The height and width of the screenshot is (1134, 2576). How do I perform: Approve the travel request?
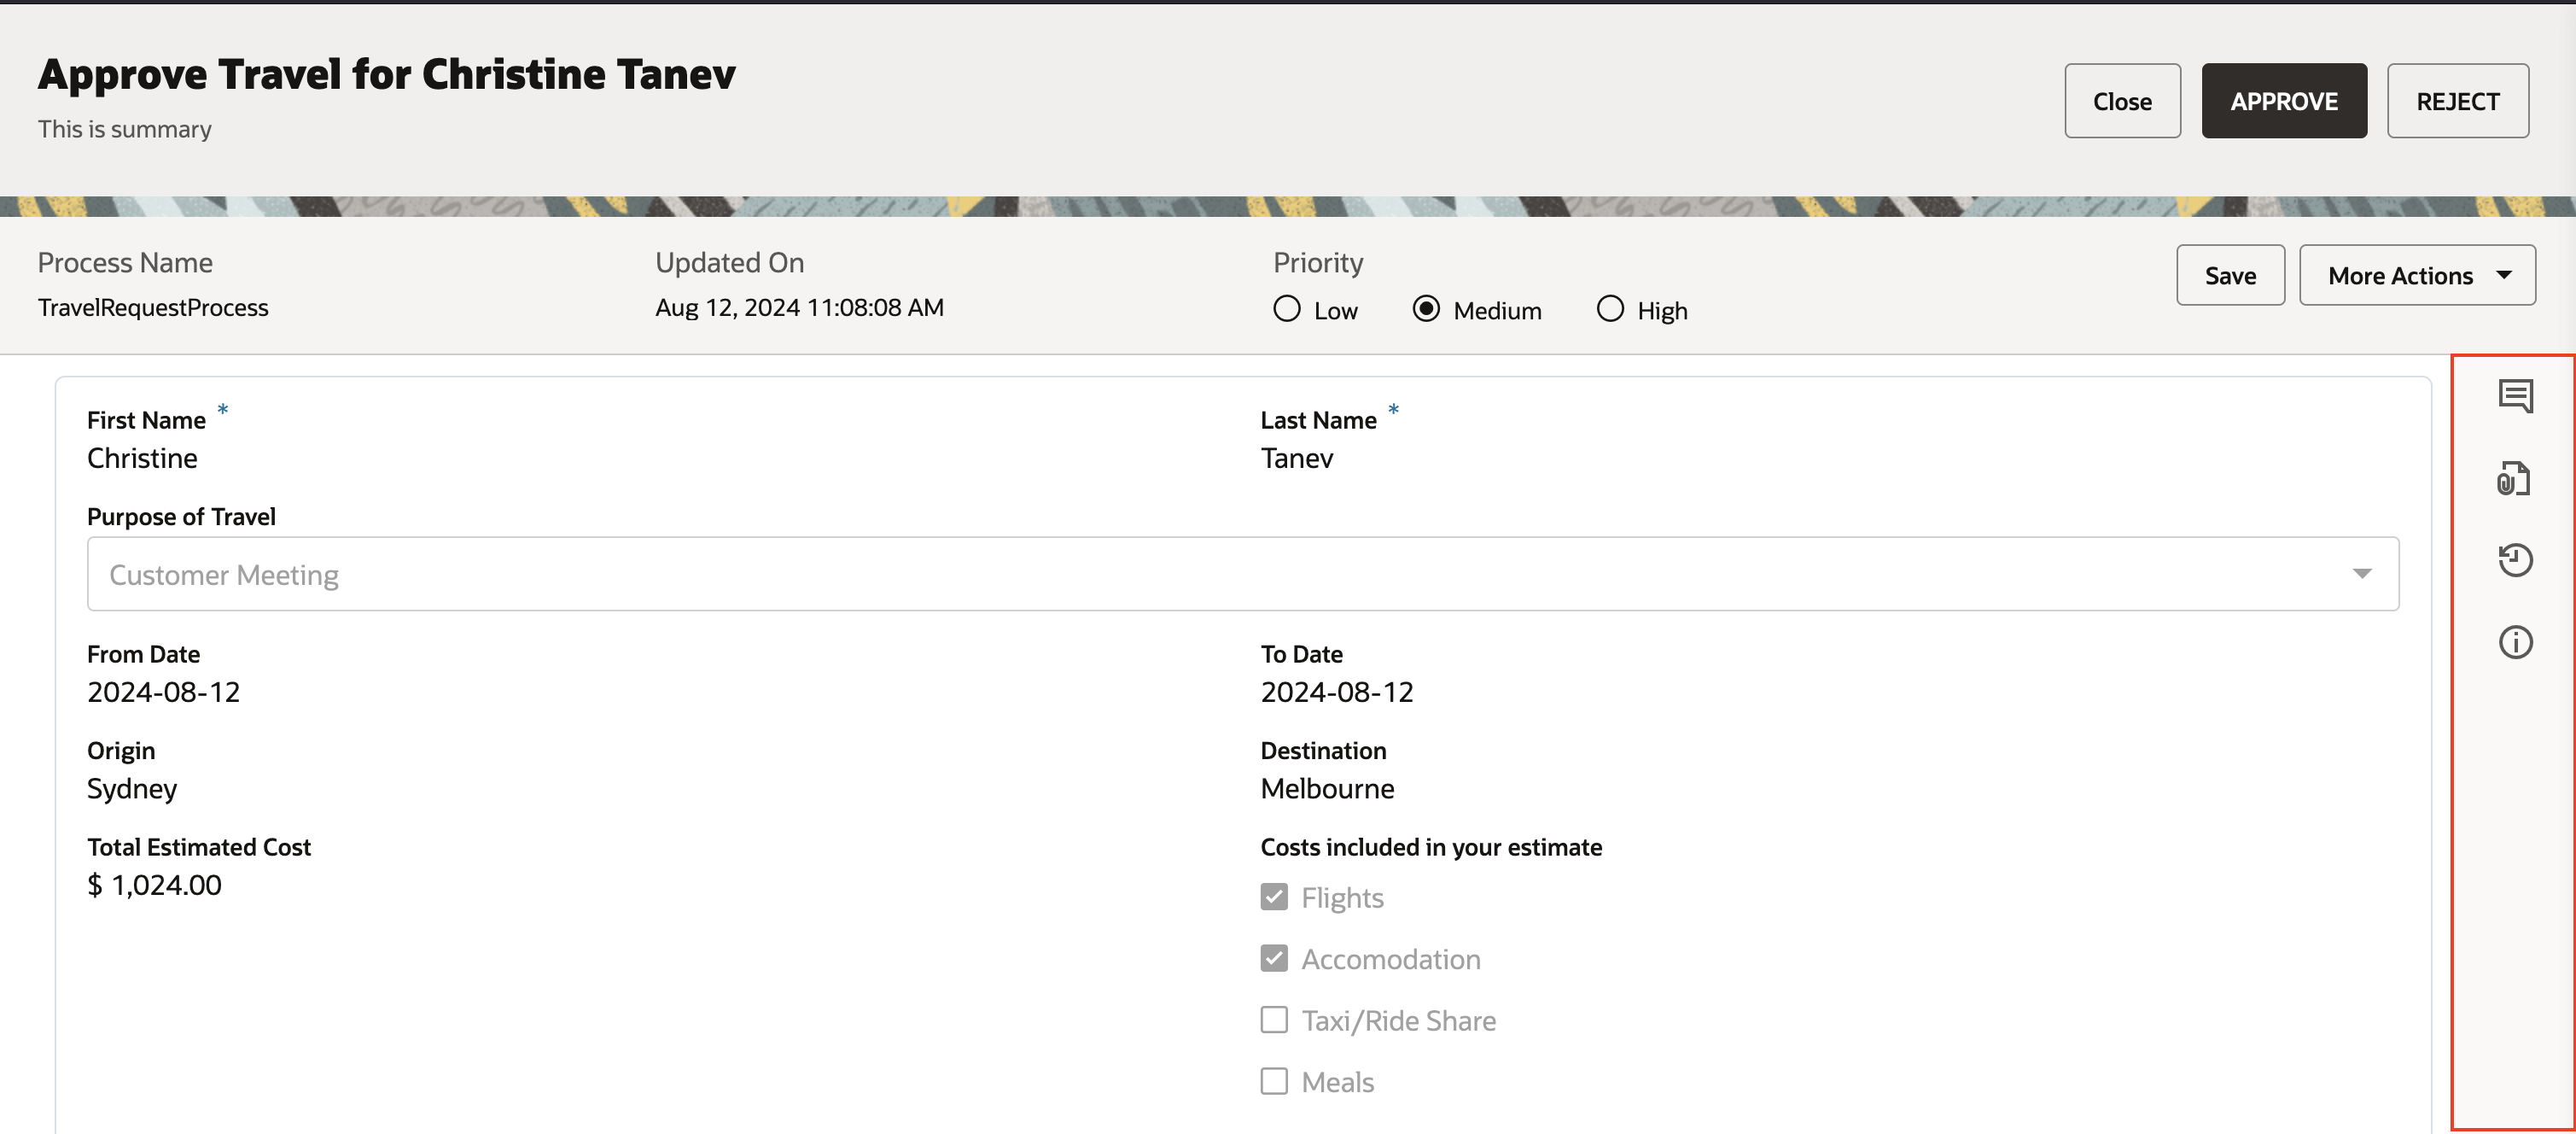(2284, 100)
